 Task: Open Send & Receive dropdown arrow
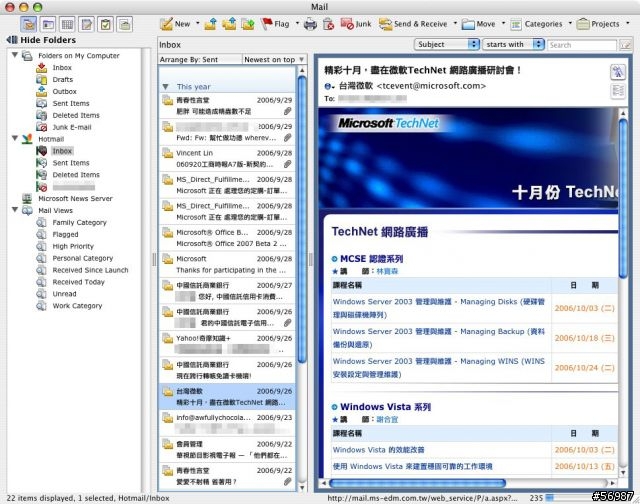(455, 23)
